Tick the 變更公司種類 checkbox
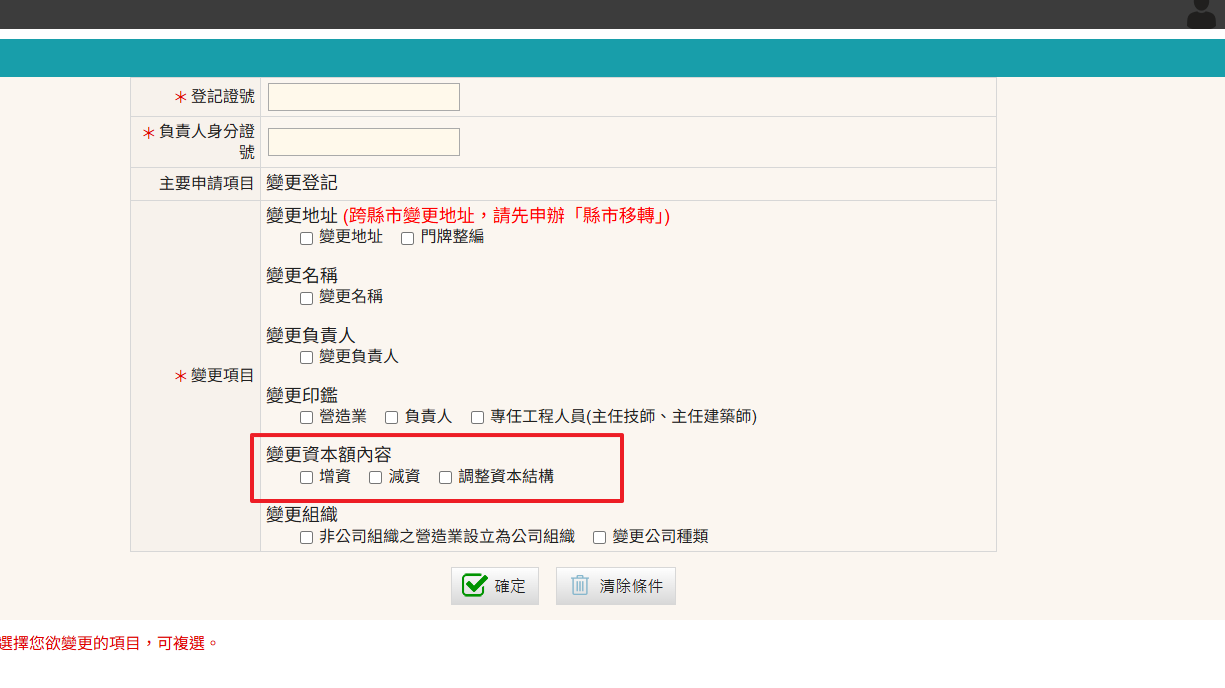 coord(600,538)
